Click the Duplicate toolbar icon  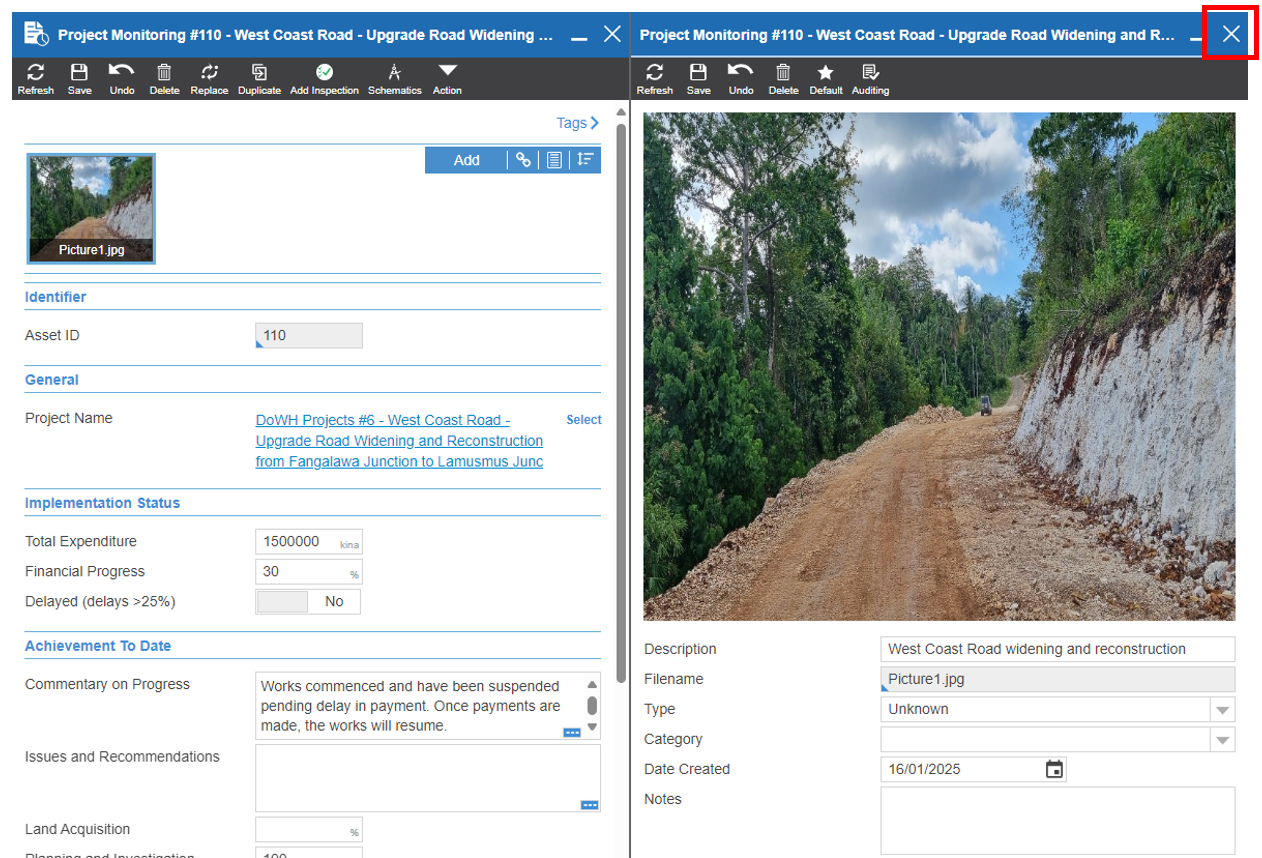click(259, 79)
